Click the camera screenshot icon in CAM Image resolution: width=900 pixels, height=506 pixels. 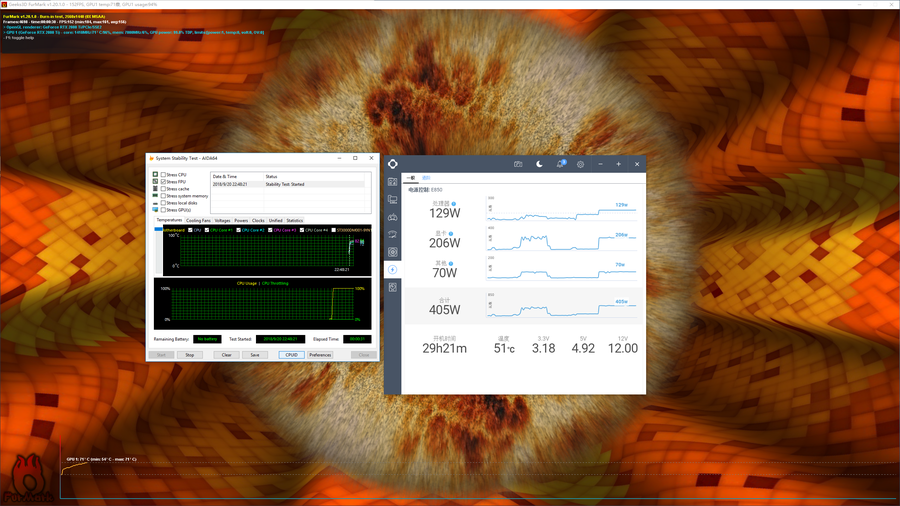pyautogui.click(x=519, y=164)
